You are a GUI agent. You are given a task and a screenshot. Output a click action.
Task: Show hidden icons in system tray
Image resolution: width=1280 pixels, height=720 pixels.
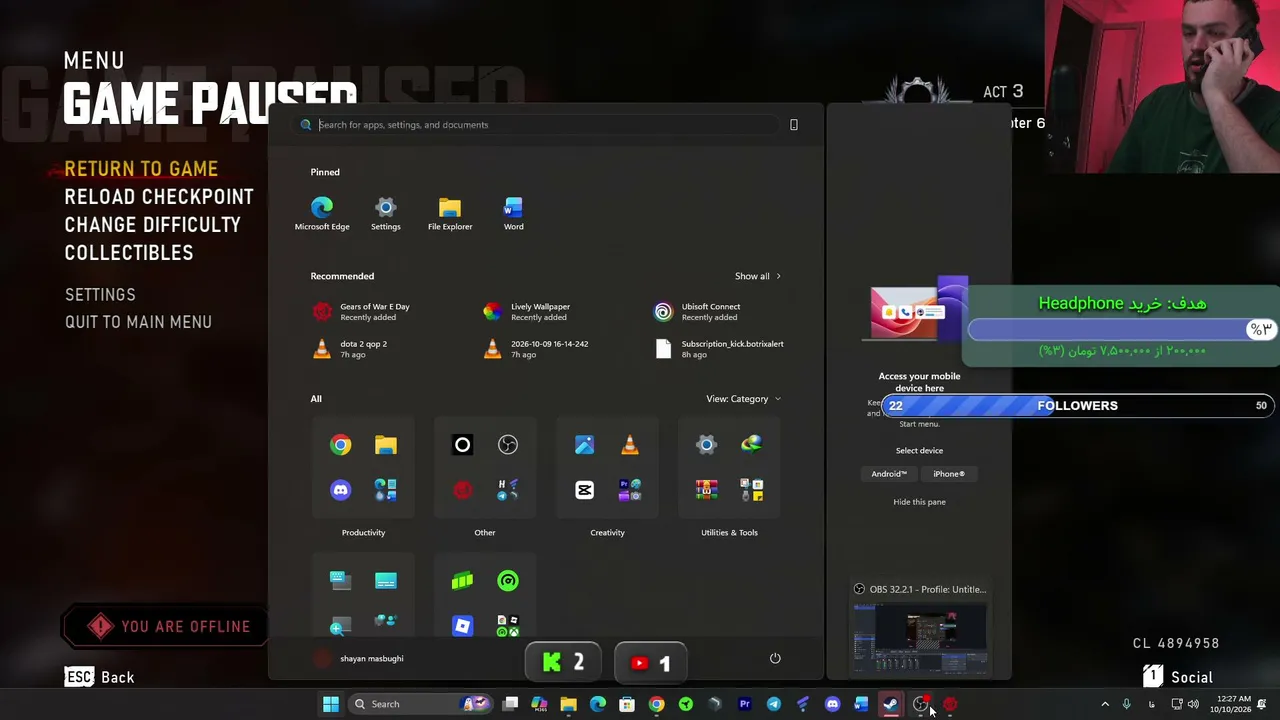[x=1105, y=704]
